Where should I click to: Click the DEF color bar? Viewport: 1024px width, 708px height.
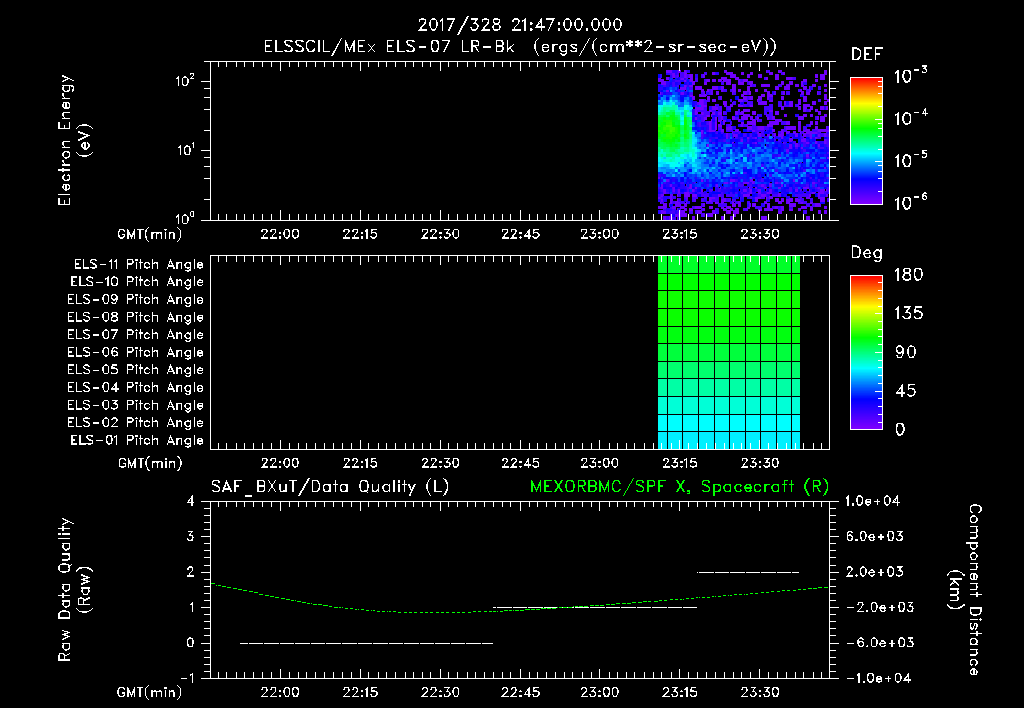[866, 141]
